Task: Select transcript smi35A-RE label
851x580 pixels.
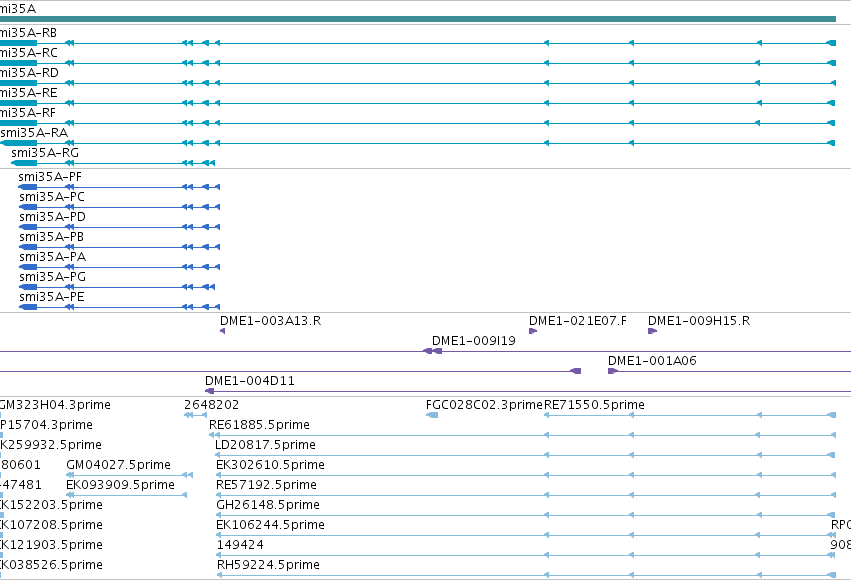Action: pyautogui.click(x=29, y=93)
